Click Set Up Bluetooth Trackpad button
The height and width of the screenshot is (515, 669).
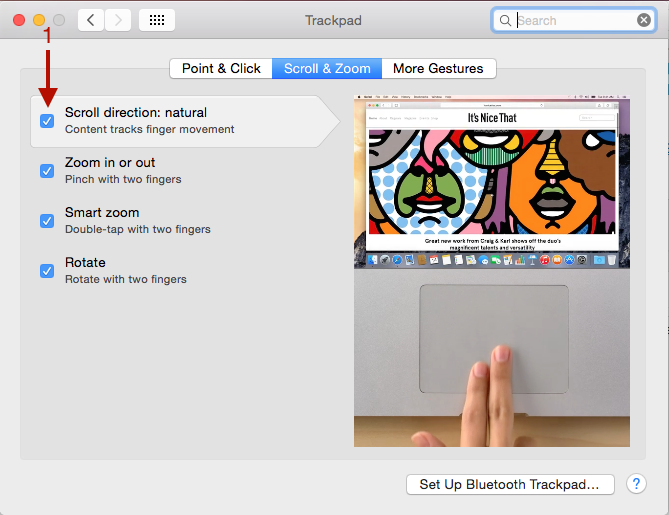pyautogui.click(x=510, y=485)
